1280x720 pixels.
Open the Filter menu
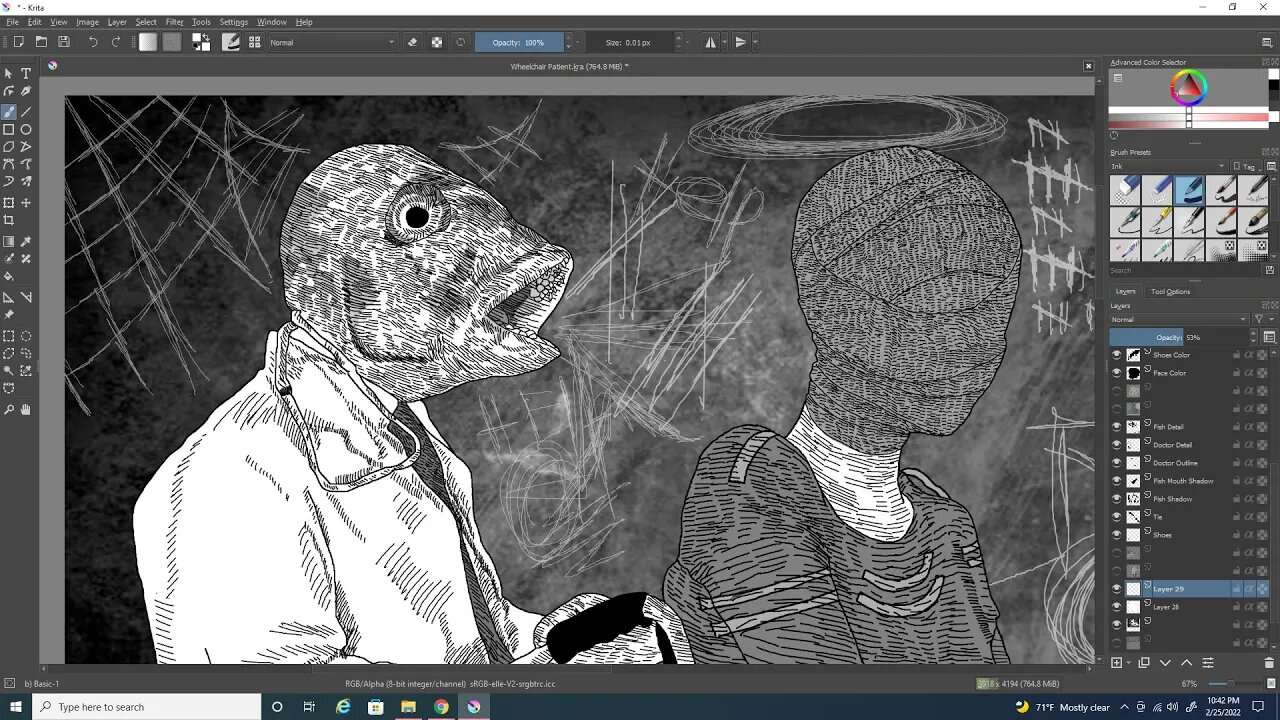174,21
